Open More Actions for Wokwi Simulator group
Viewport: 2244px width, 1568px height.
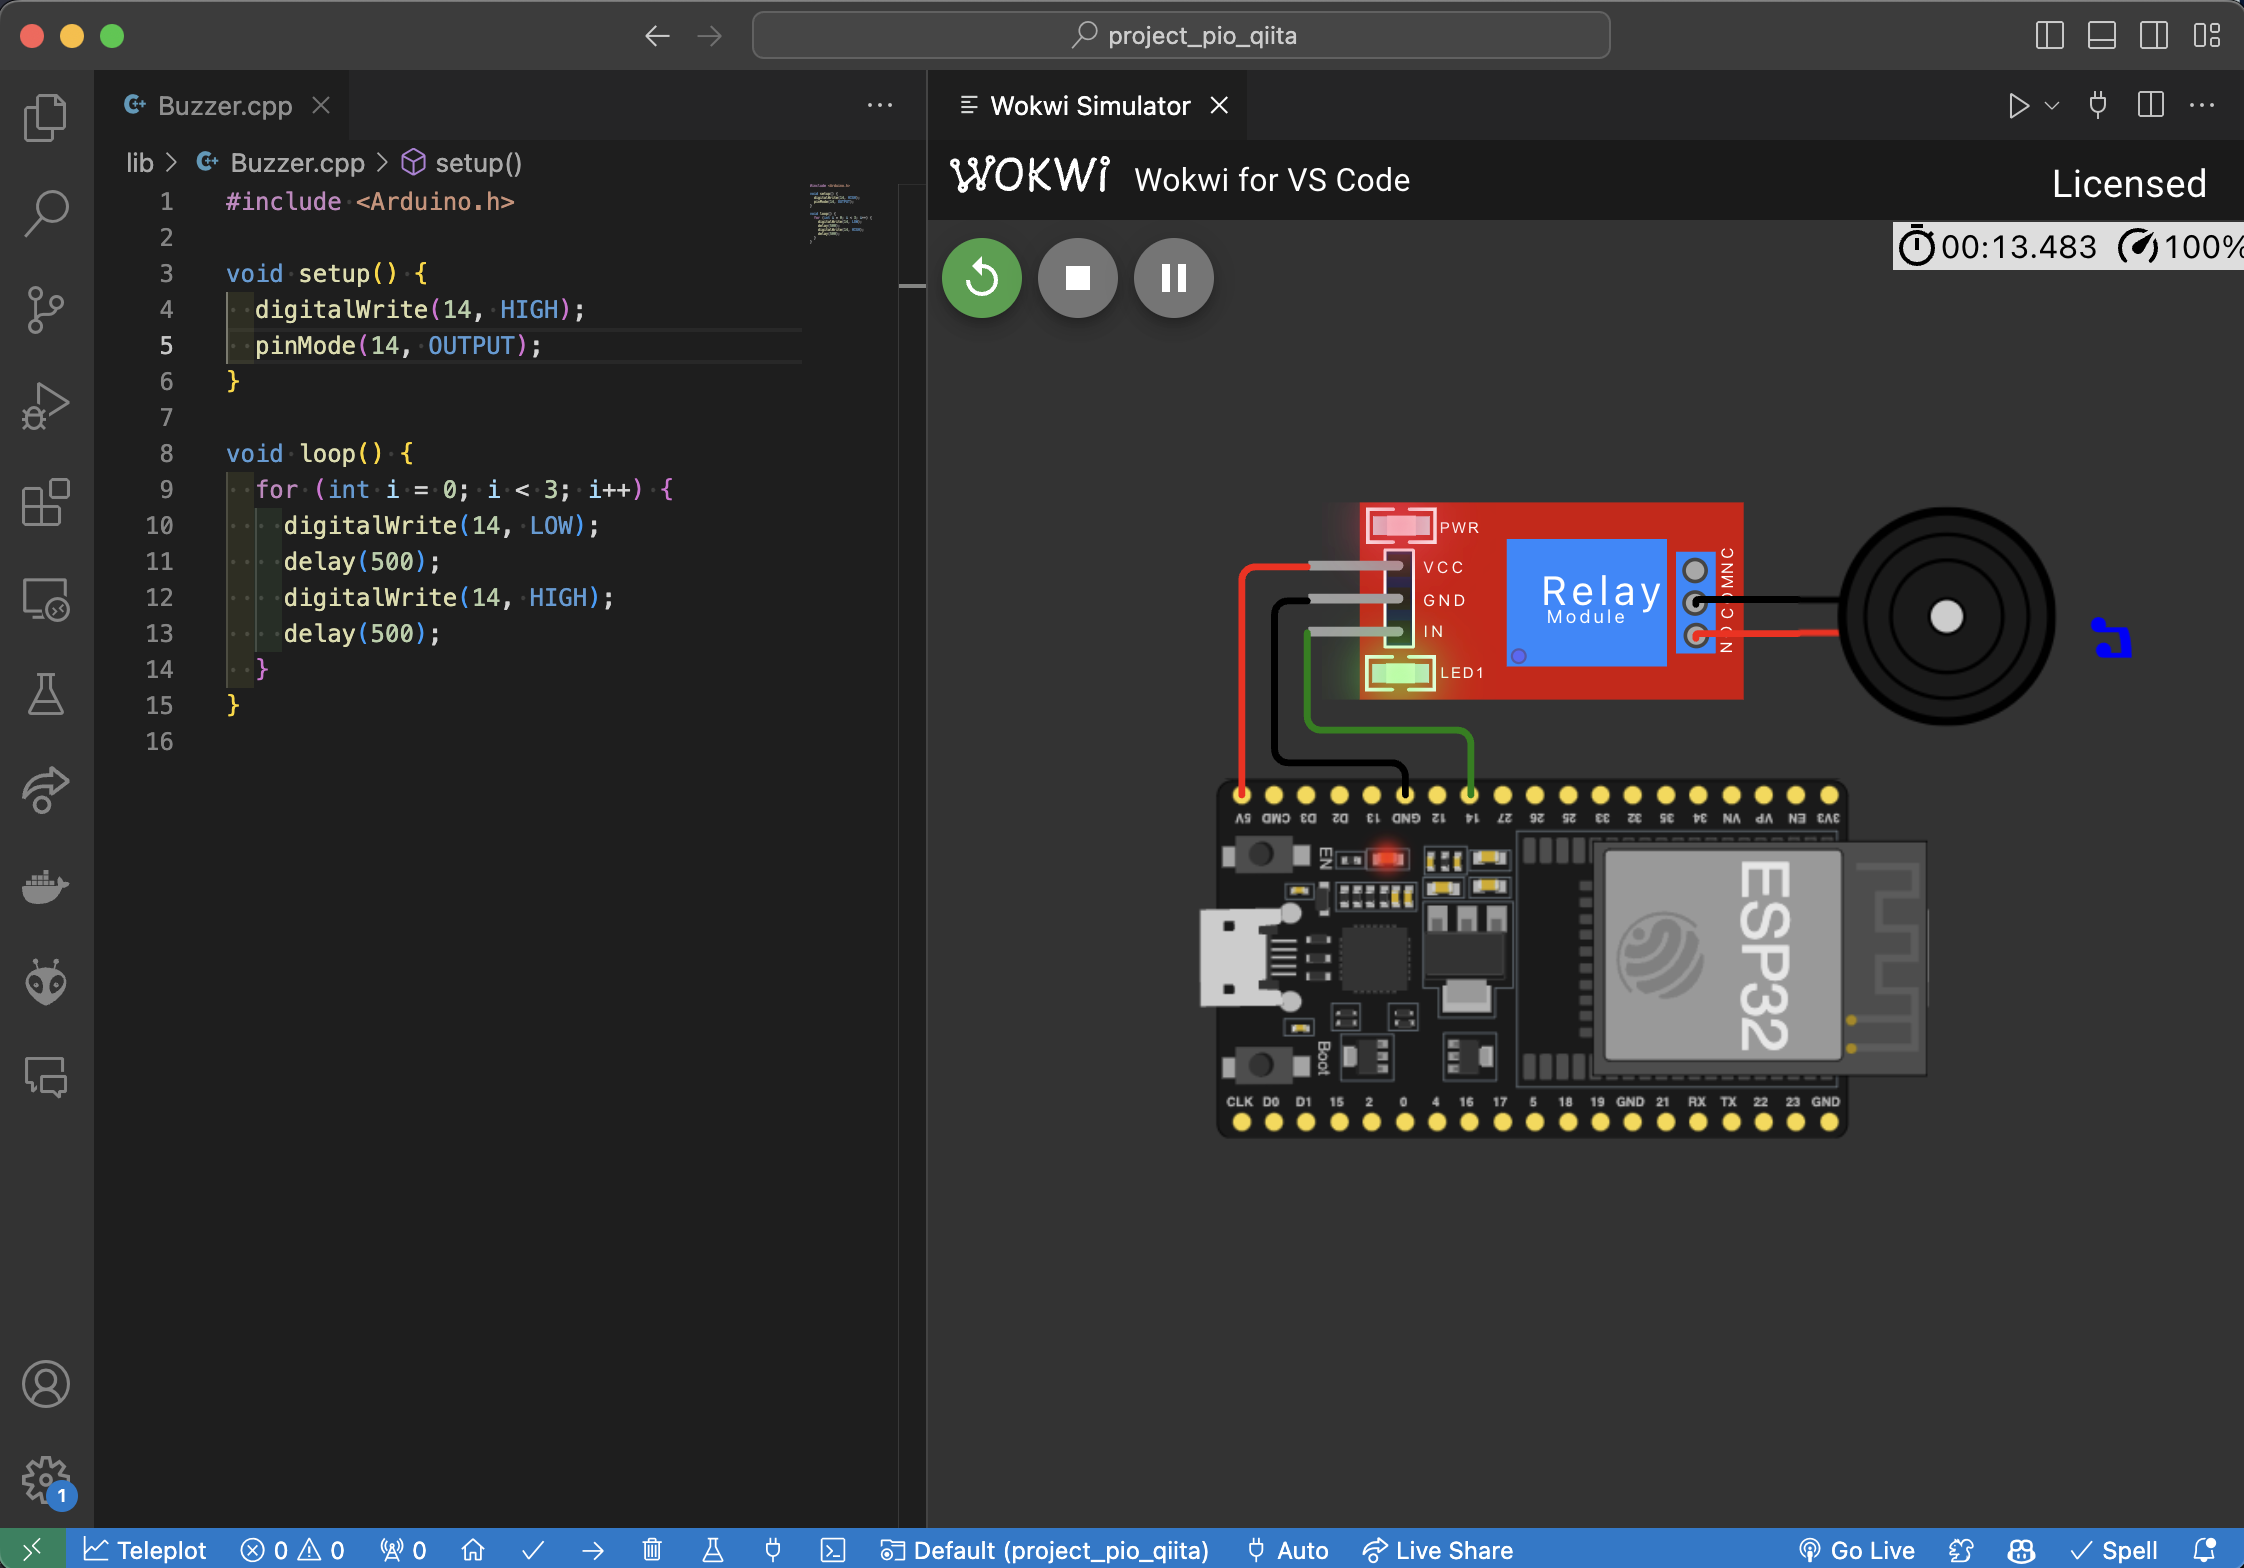point(2202,105)
